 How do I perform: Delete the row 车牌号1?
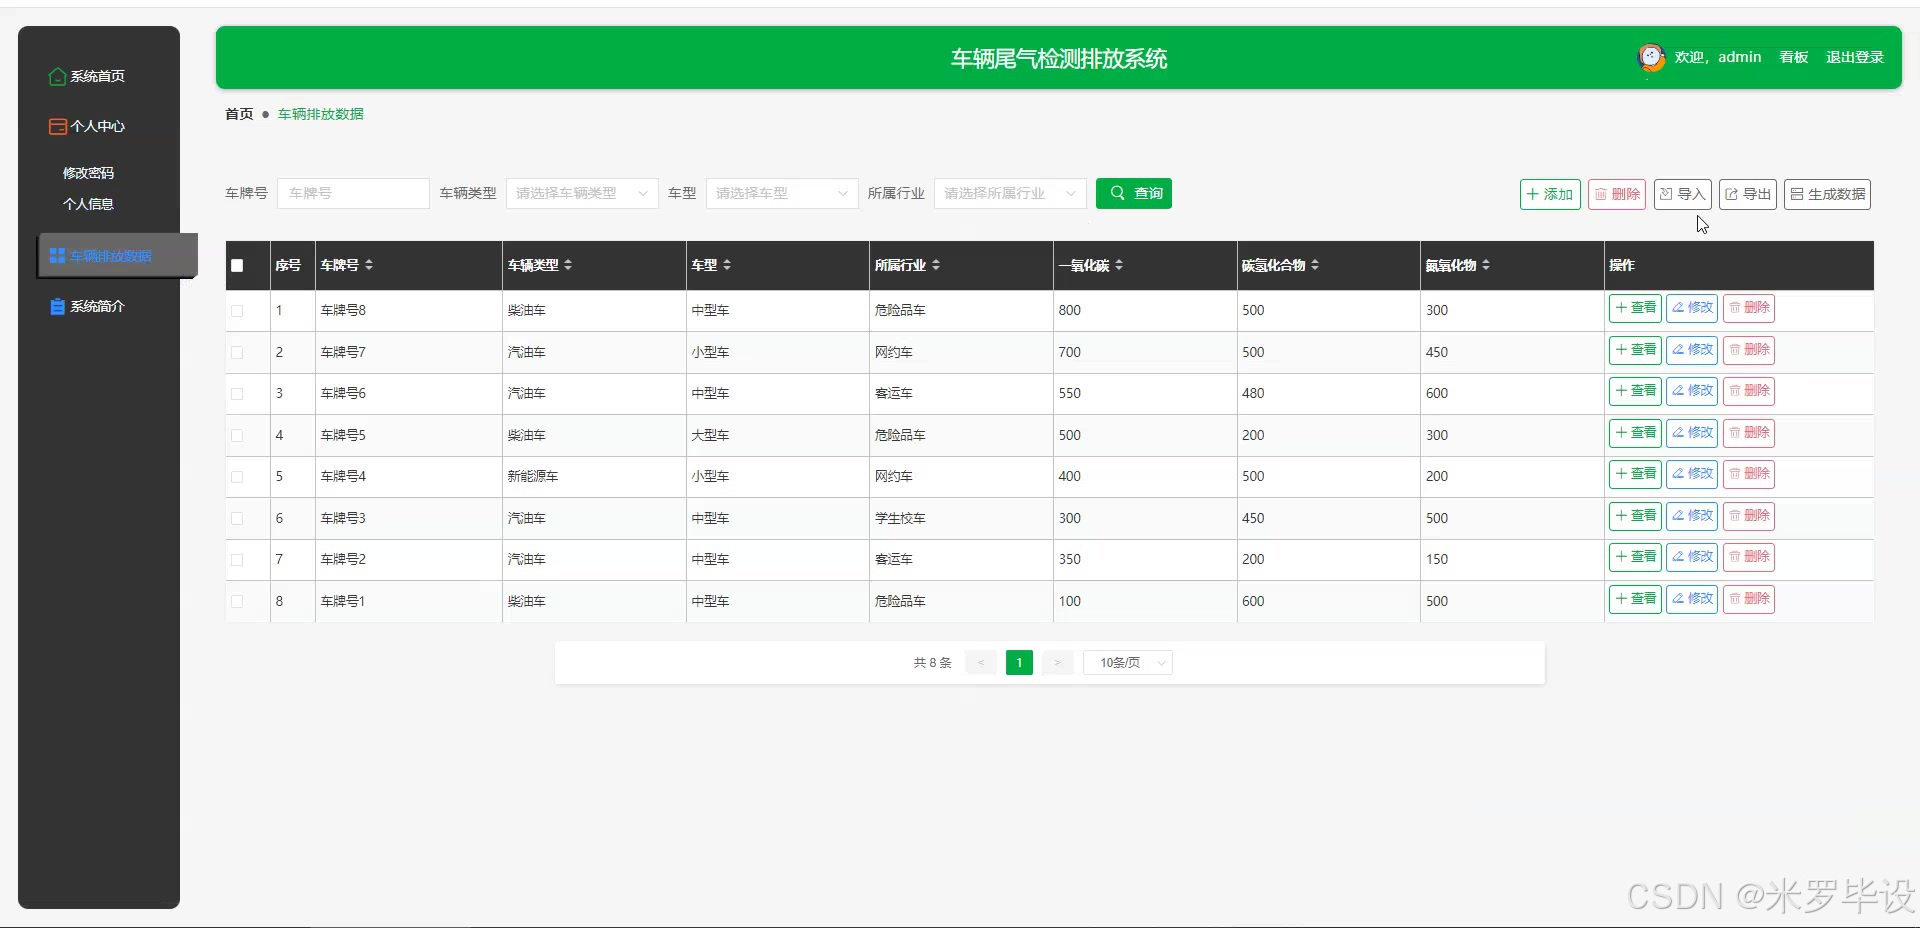[x=1749, y=599]
